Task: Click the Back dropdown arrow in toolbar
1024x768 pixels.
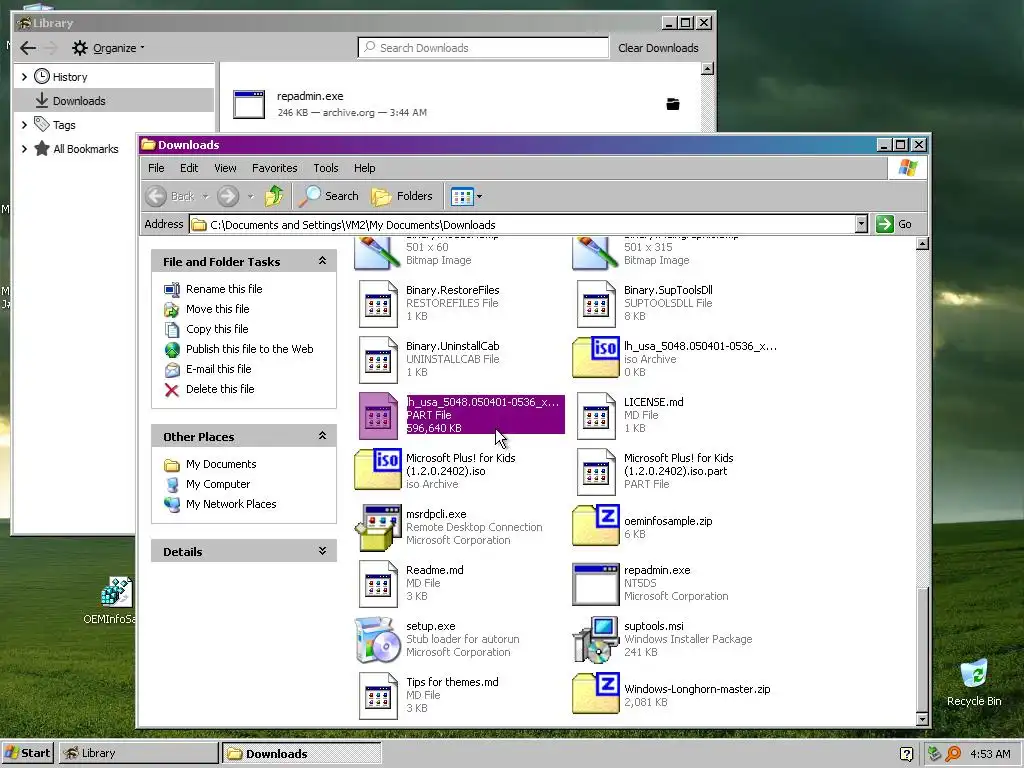Action: pos(205,196)
